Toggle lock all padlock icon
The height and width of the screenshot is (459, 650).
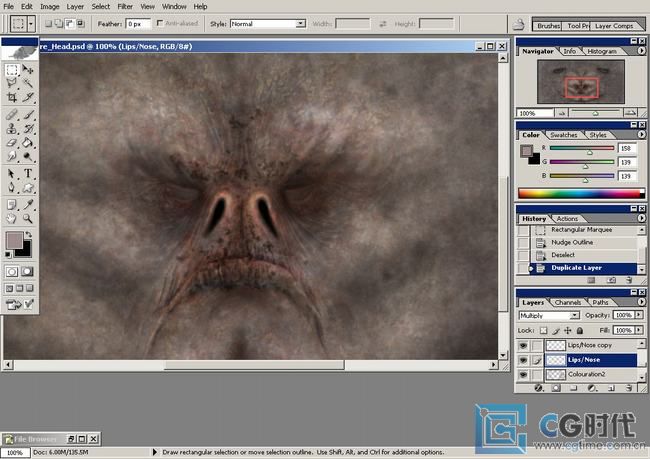pos(580,330)
